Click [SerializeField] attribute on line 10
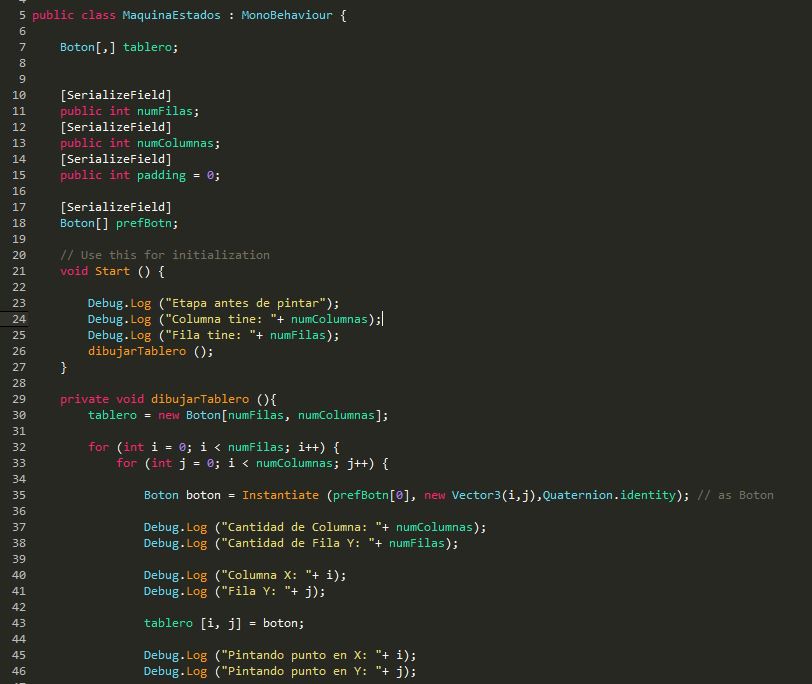The width and height of the screenshot is (812, 684). [x=115, y=95]
